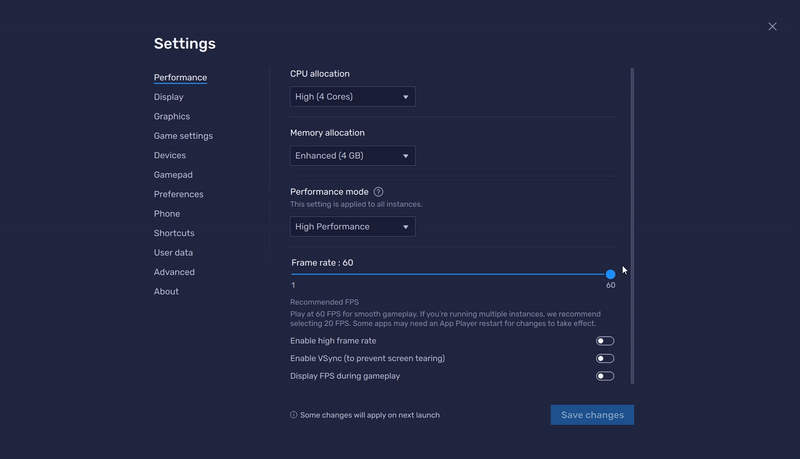Image resolution: width=800 pixels, height=459 pixels.
Task: Click the settings panel vertical scrollbar
Action: click(x=633, y=226)
